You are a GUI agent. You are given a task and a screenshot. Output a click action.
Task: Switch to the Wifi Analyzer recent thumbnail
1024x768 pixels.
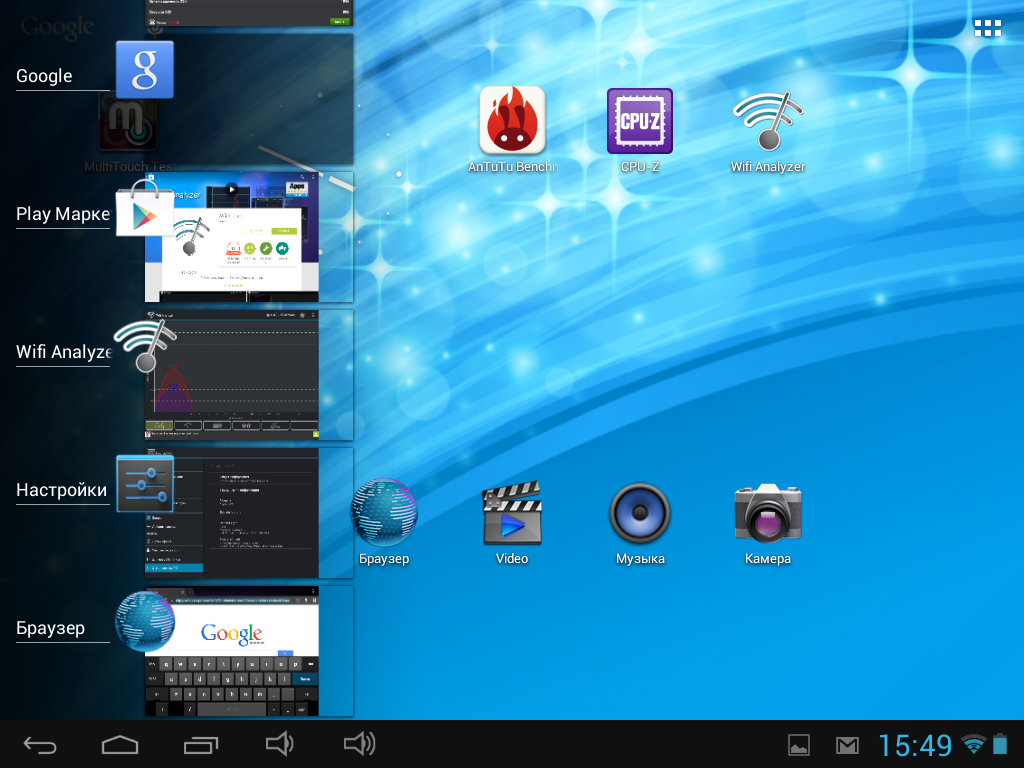(x=248, y=375)
